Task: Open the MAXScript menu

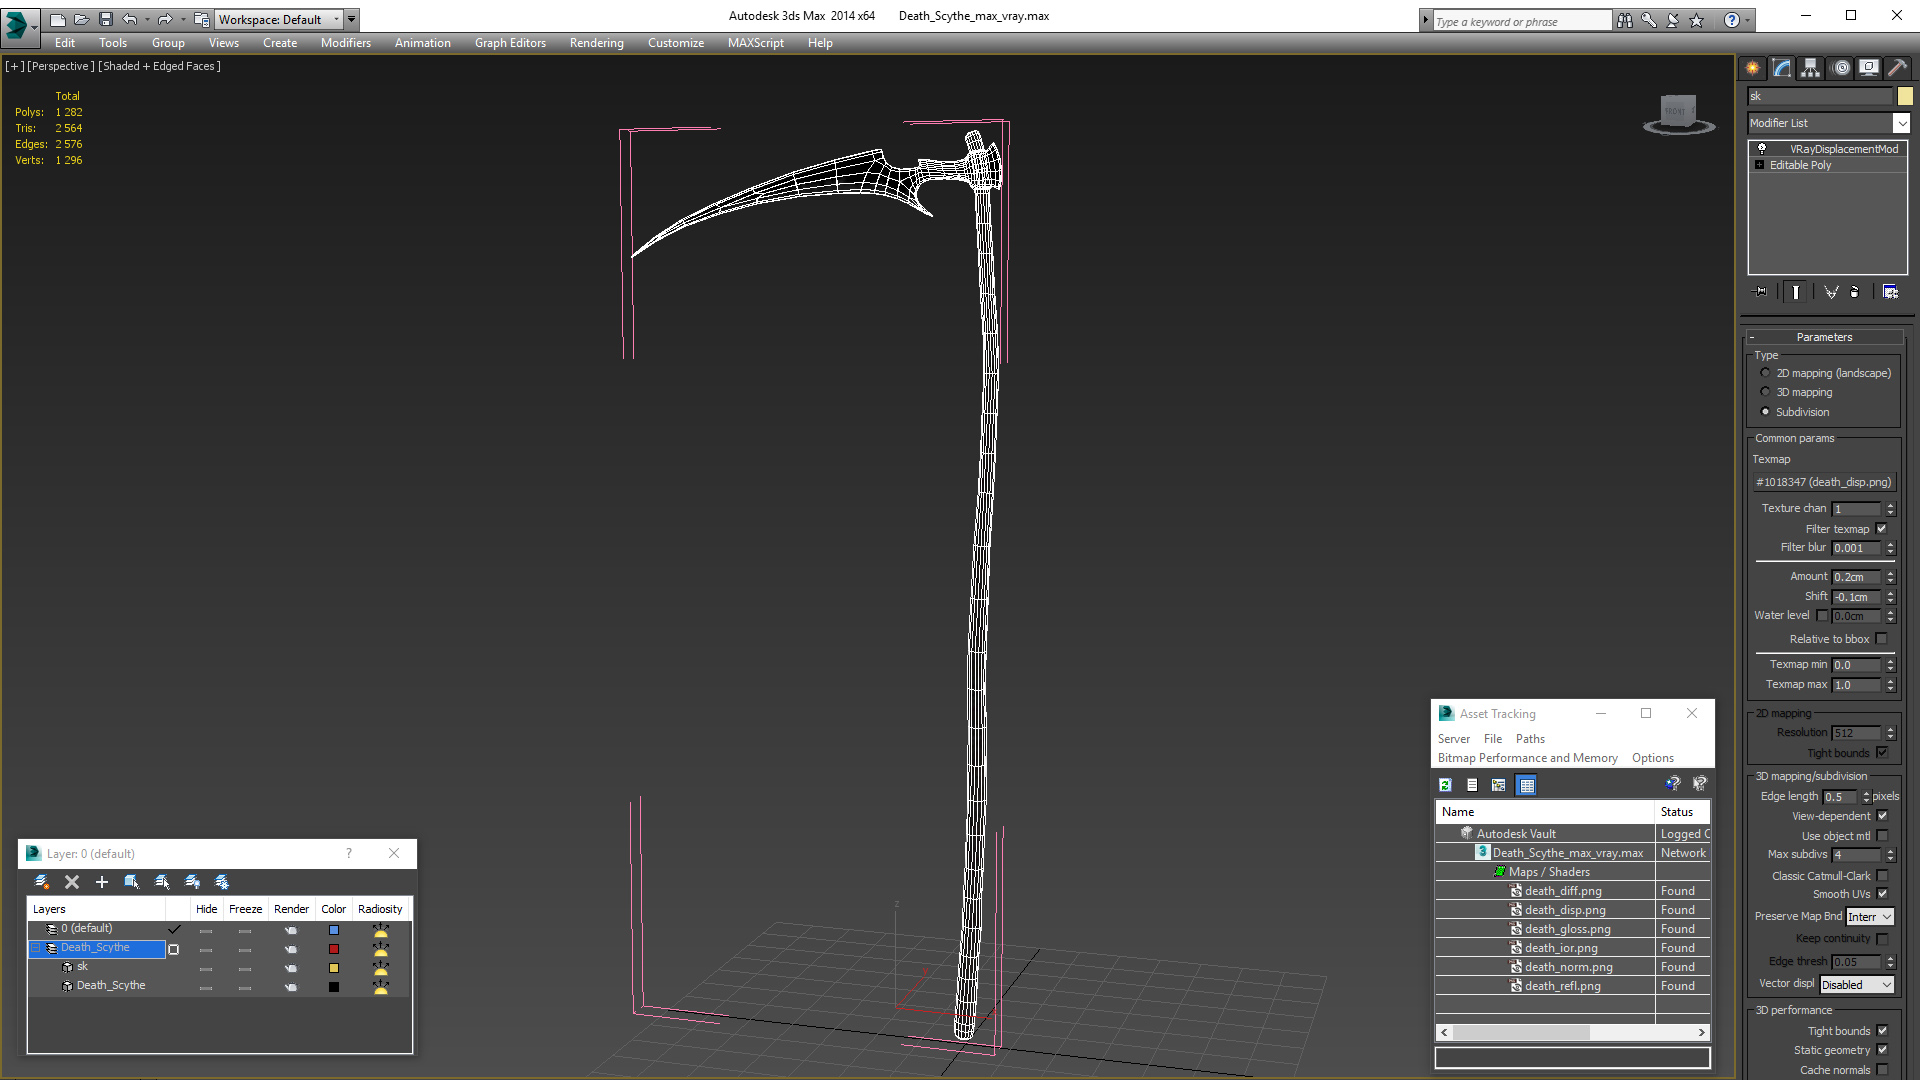Action: coord(755,43)
